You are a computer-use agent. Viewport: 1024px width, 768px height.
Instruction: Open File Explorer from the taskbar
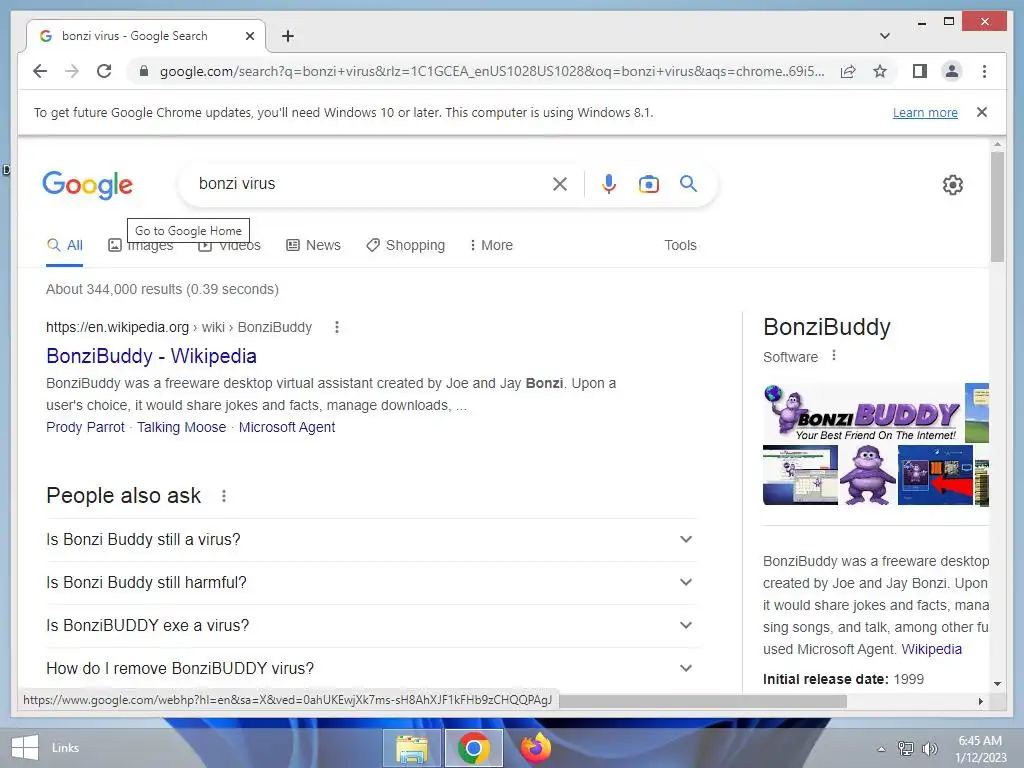point(412,748)
